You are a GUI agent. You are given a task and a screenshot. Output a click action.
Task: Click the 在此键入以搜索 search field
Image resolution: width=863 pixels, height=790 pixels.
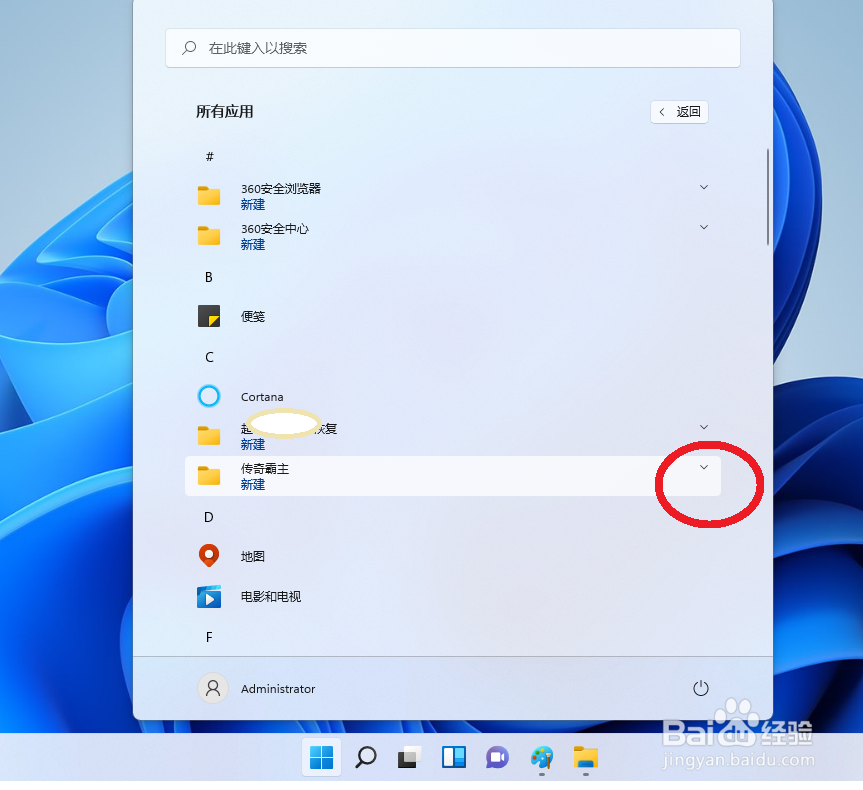point(452,48)
